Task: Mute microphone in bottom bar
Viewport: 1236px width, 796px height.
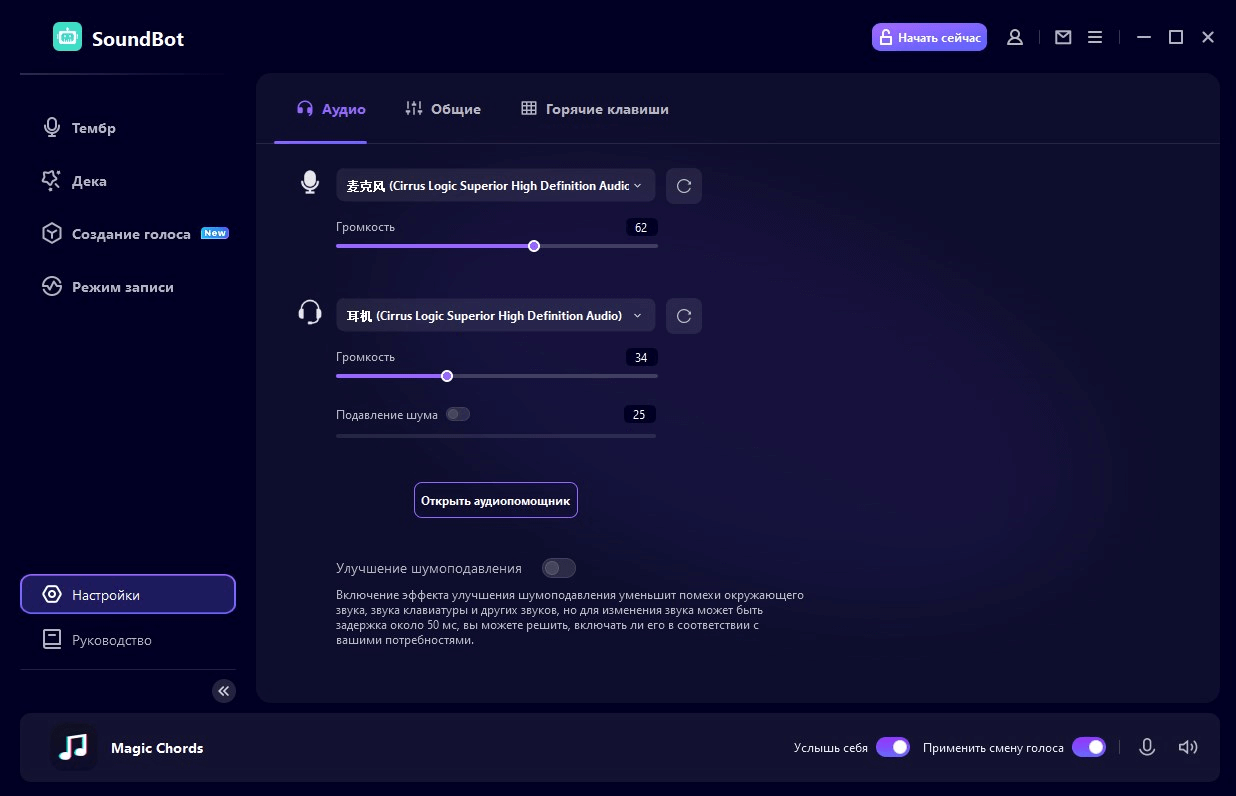Action: (x=1147, y=747)
